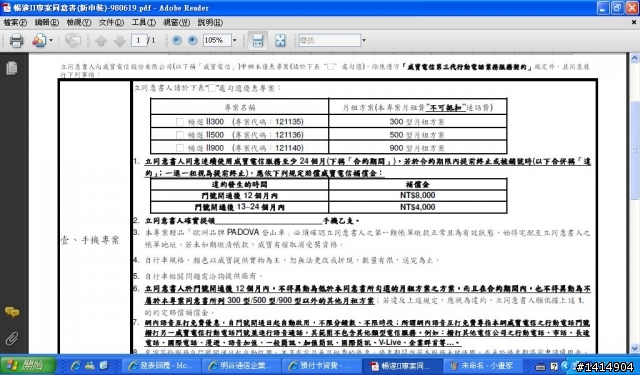Zoom in with the plus icon
640x375 pixels.
(192, 40)
